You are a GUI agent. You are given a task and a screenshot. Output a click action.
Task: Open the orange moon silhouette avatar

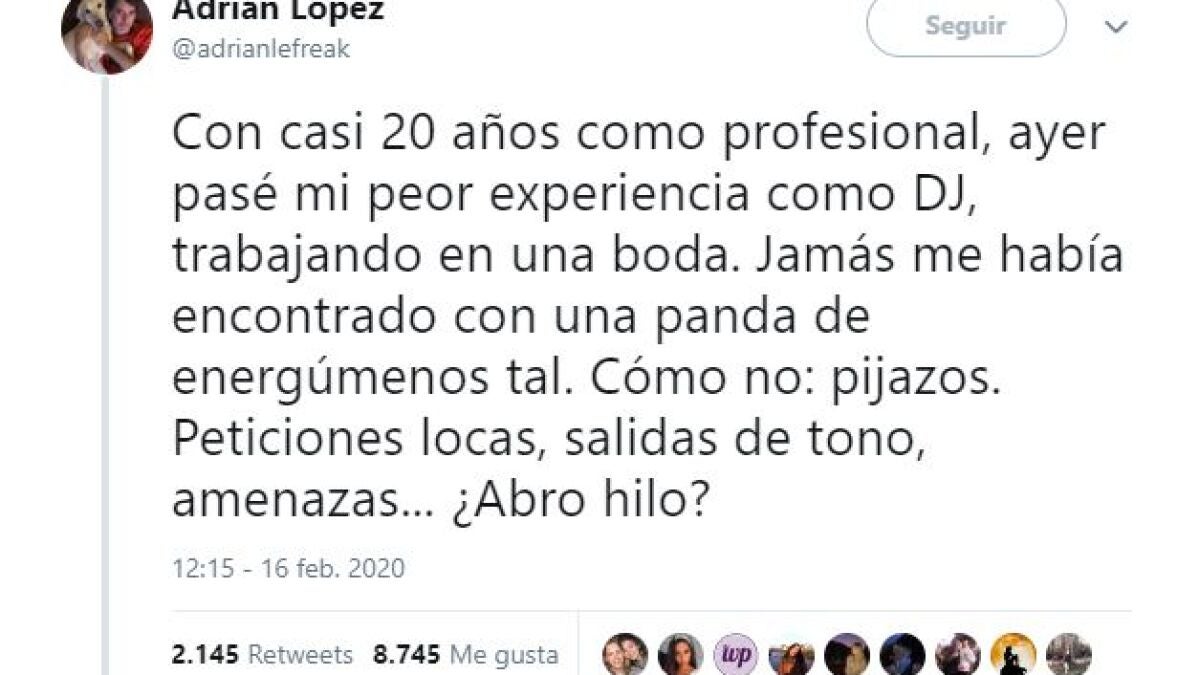(x=1013, y=654)
